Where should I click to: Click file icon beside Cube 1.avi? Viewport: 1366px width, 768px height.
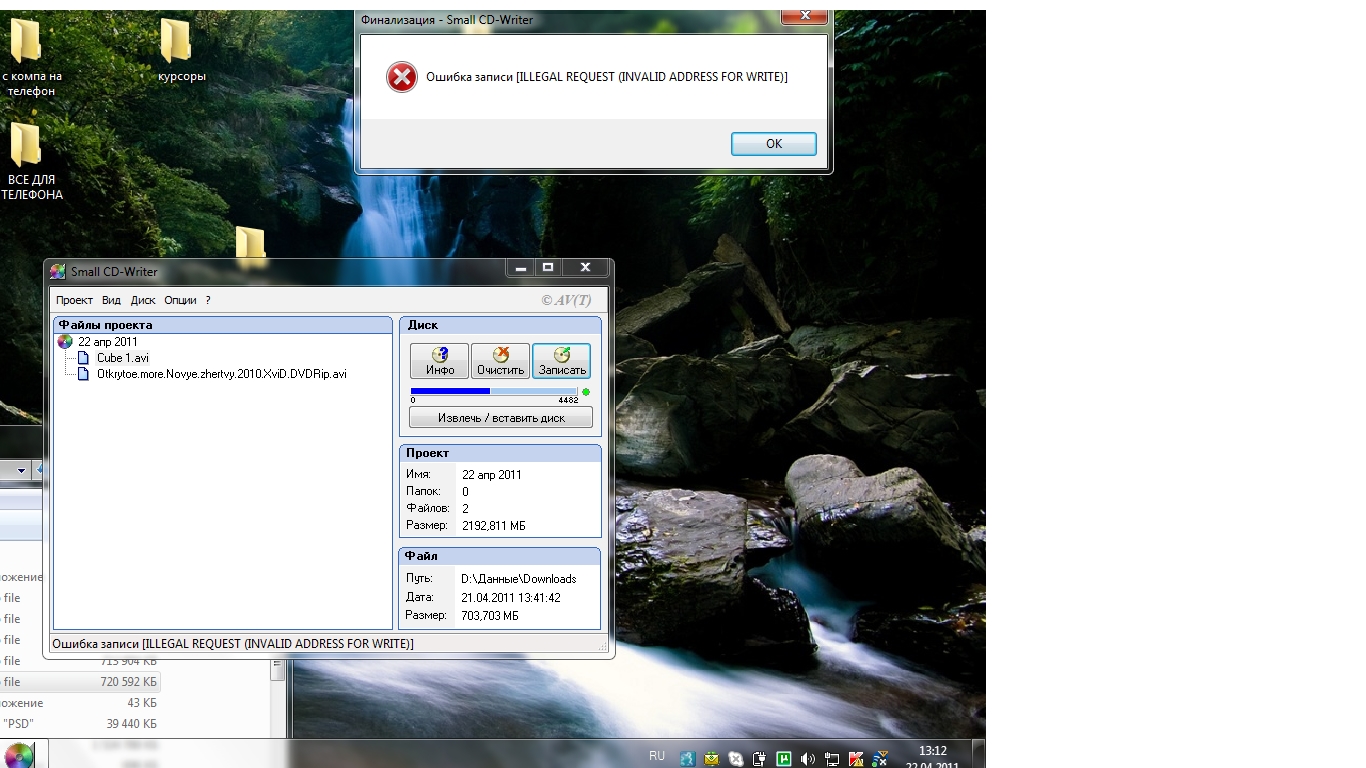84,358
